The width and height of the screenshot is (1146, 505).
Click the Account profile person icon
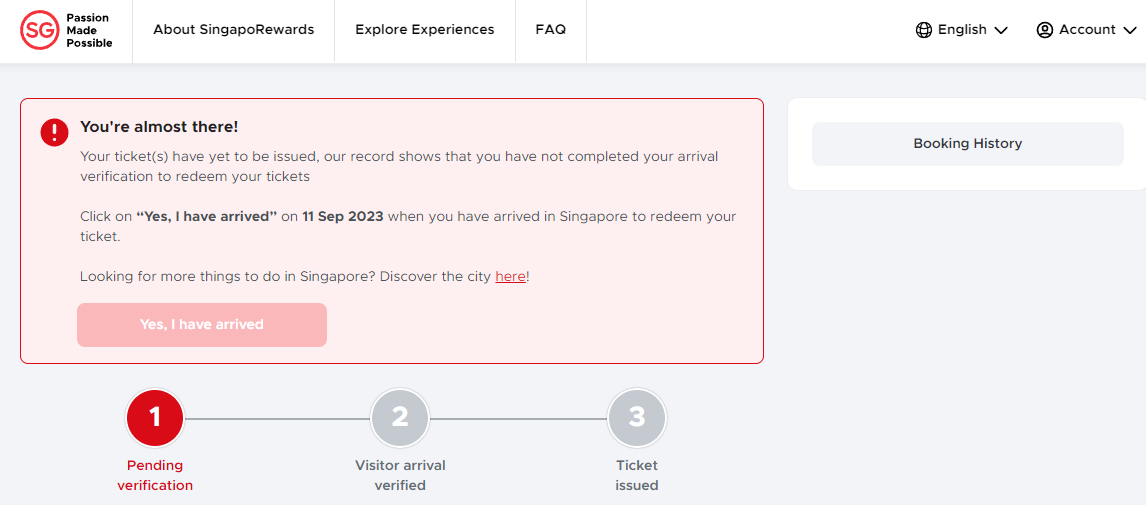(1045, 30)
